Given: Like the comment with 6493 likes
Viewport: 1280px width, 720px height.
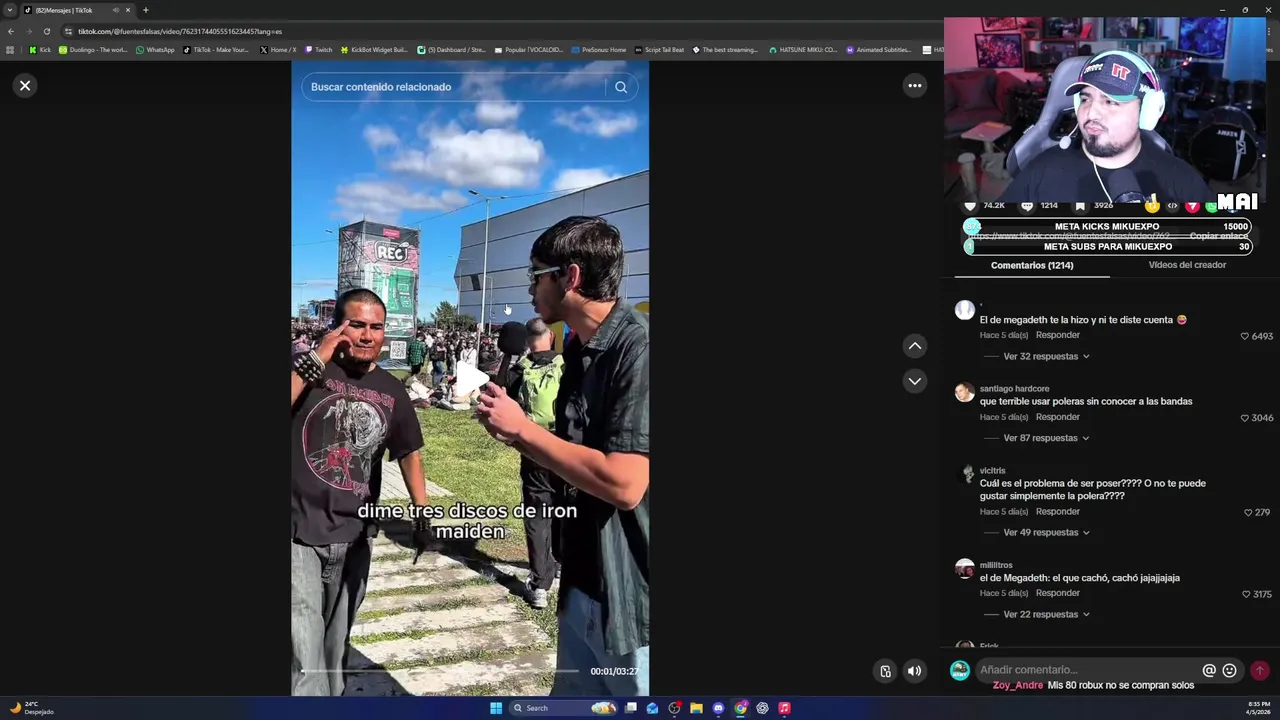Looking at the screenshot, I should (1244, 336).
